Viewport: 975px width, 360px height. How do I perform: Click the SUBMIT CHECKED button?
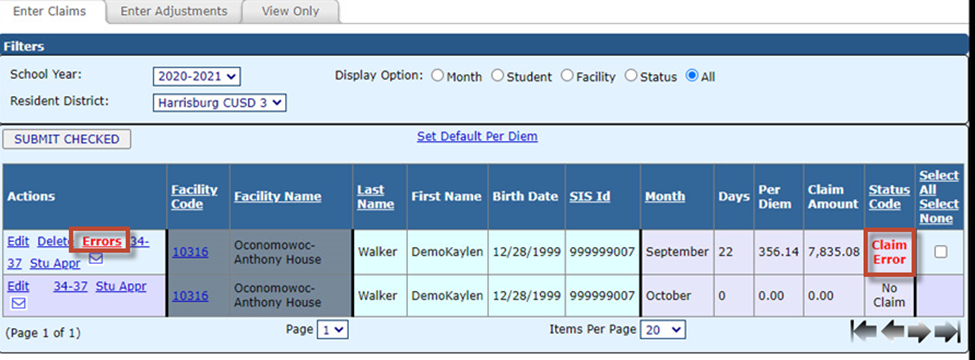[x=67, y=139]
